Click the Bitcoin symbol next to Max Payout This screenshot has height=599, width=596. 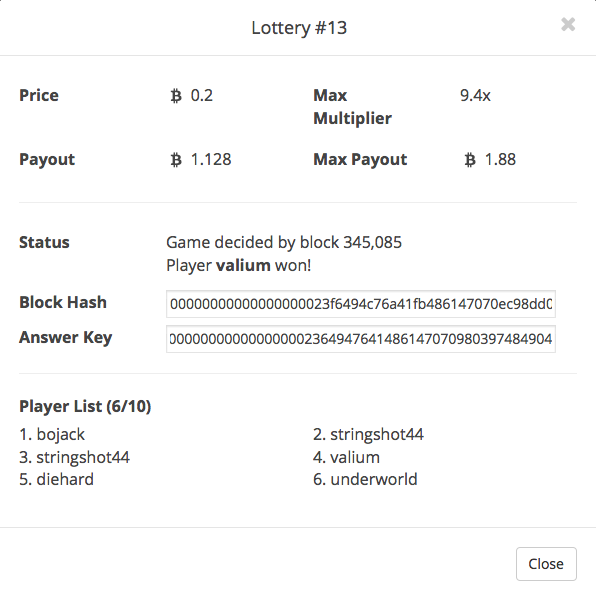click(x=470, y=160)
